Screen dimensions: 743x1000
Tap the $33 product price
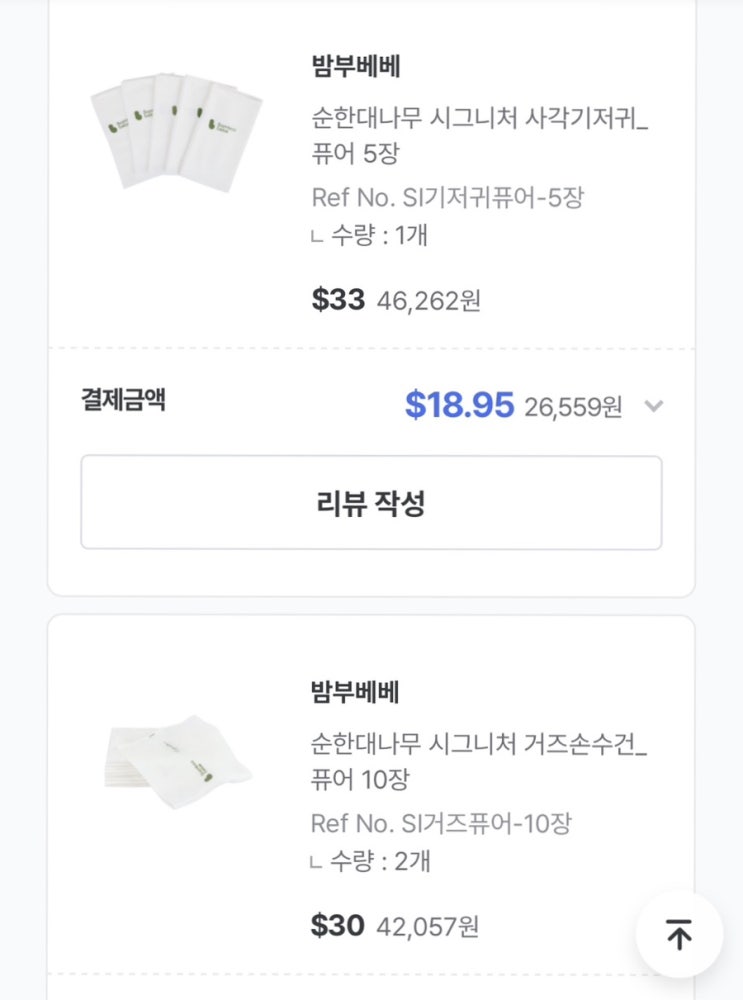pos(338,300)
